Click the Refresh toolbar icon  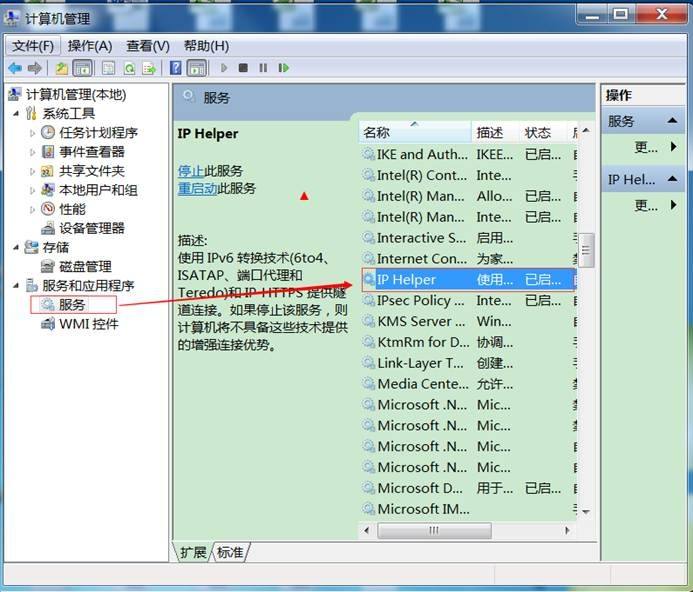click(x=127, y=68)
